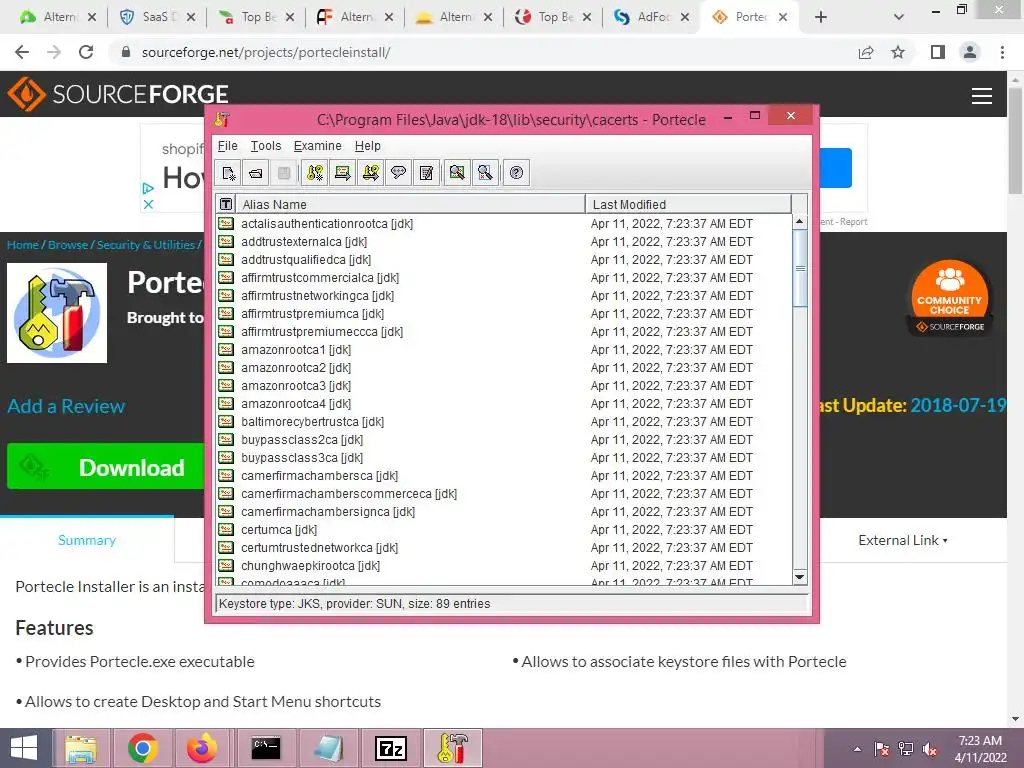Click the Community Choice badge

950,298
